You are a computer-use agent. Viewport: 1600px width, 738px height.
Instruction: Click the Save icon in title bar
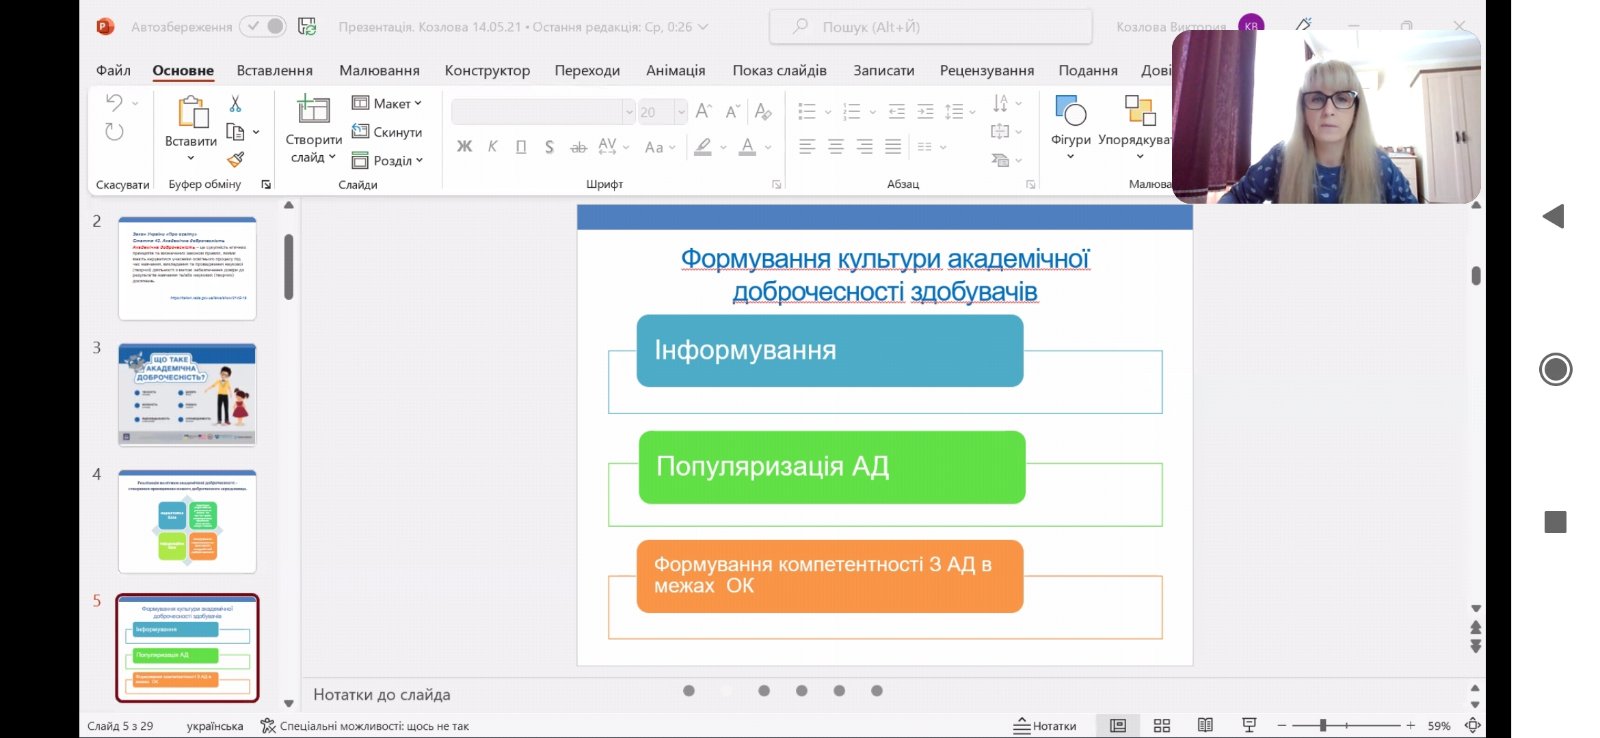[x=307, y=27]
